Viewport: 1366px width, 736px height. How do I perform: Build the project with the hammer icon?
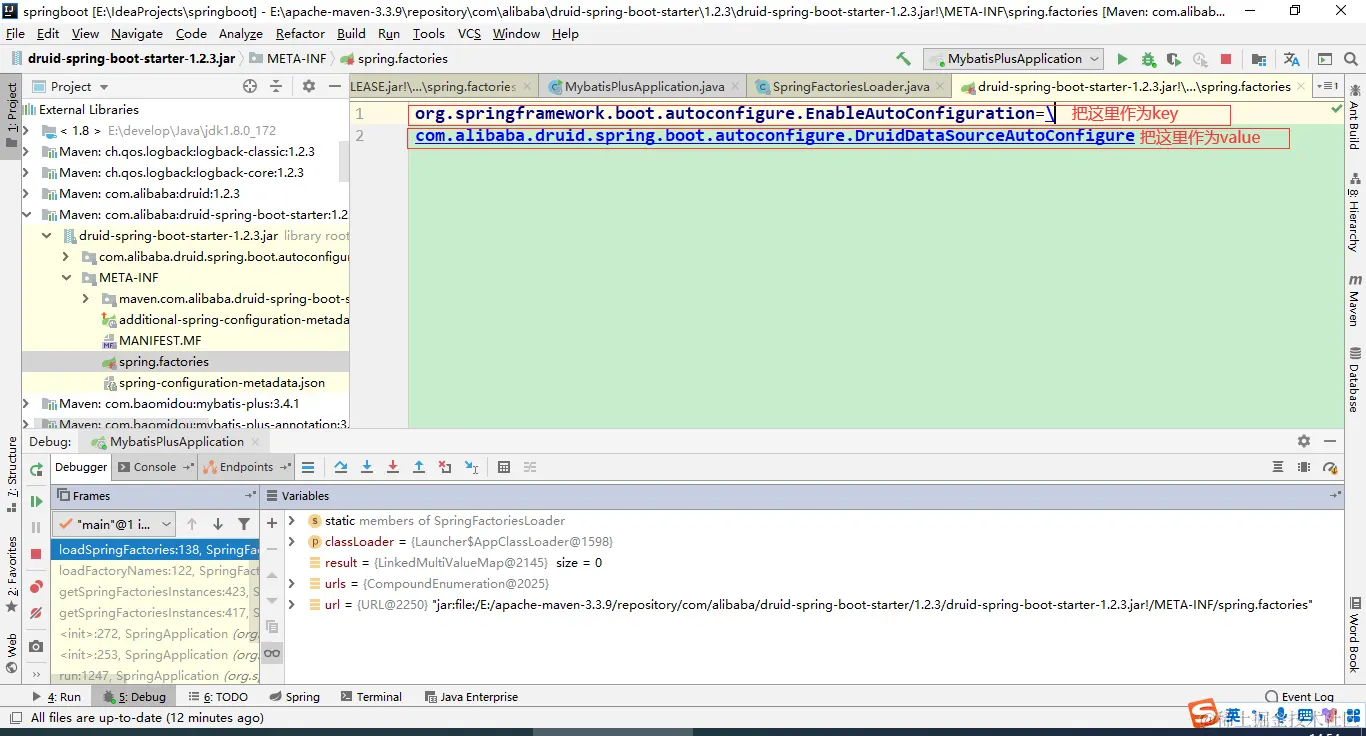903,59
